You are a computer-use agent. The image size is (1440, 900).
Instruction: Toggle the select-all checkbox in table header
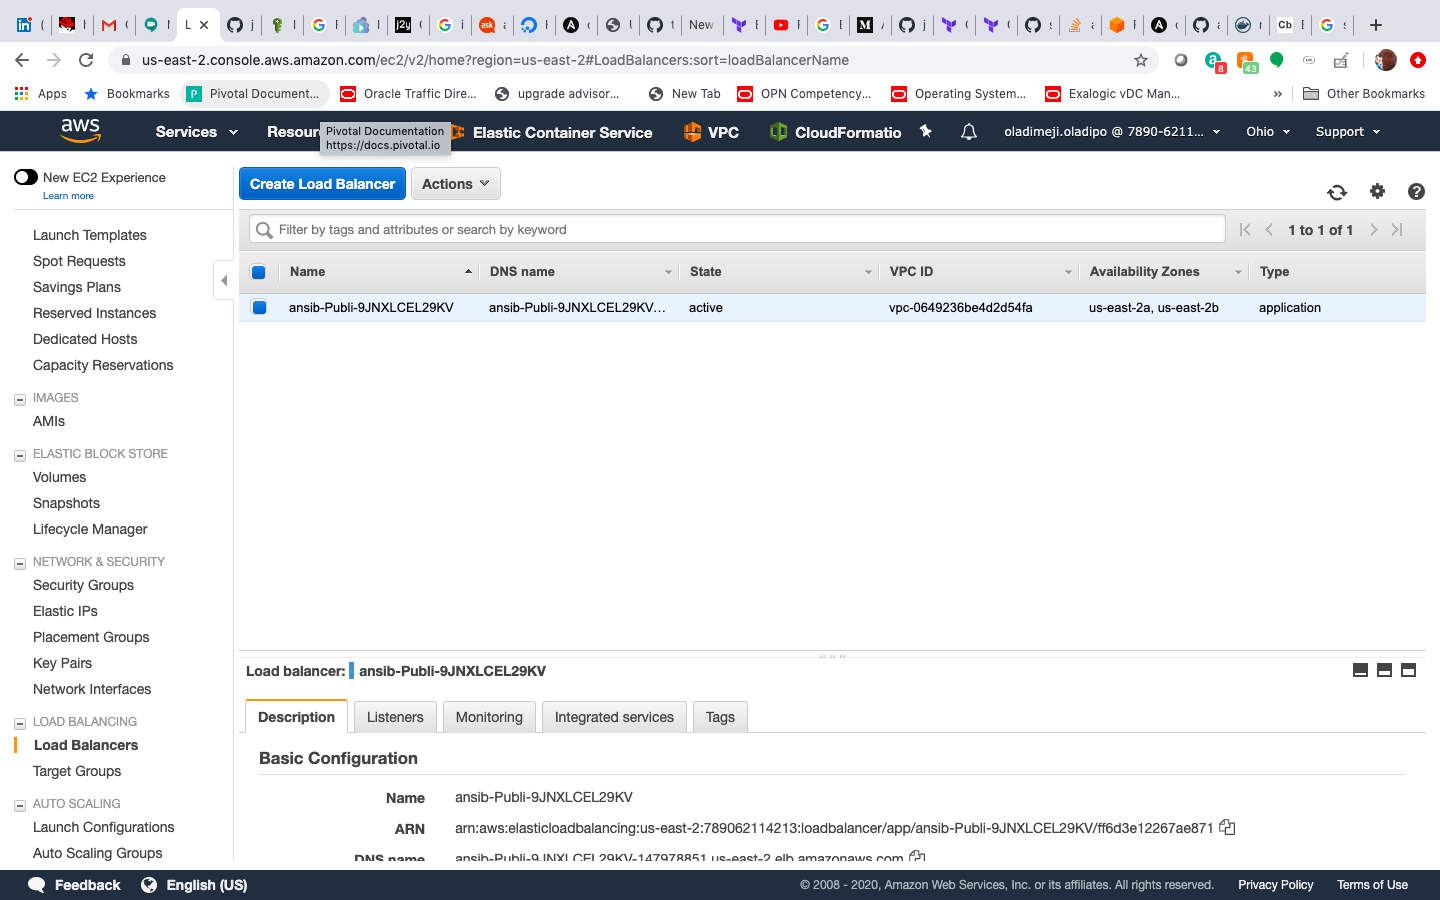coord(258,272)
